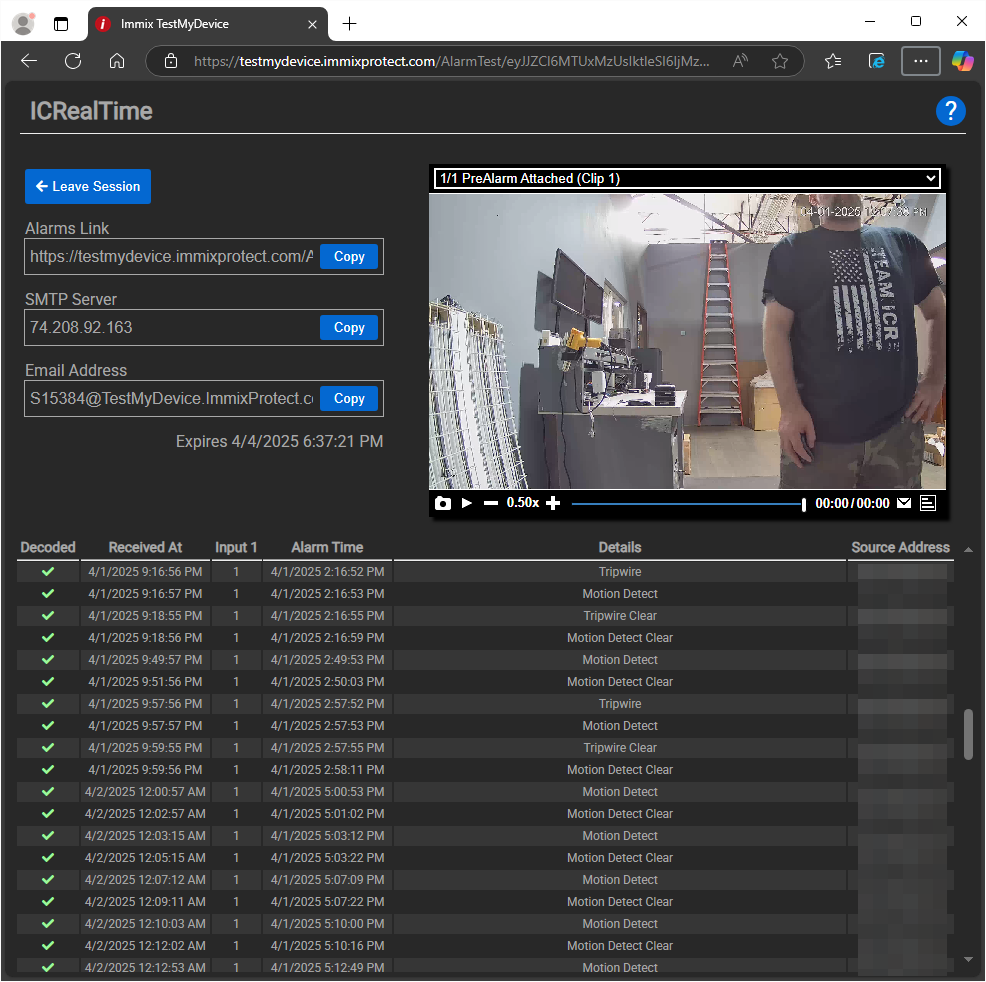Open the help question mark icon
This screenshot has width=986, height=982.
pyautogui.click(x=950, y=111)
